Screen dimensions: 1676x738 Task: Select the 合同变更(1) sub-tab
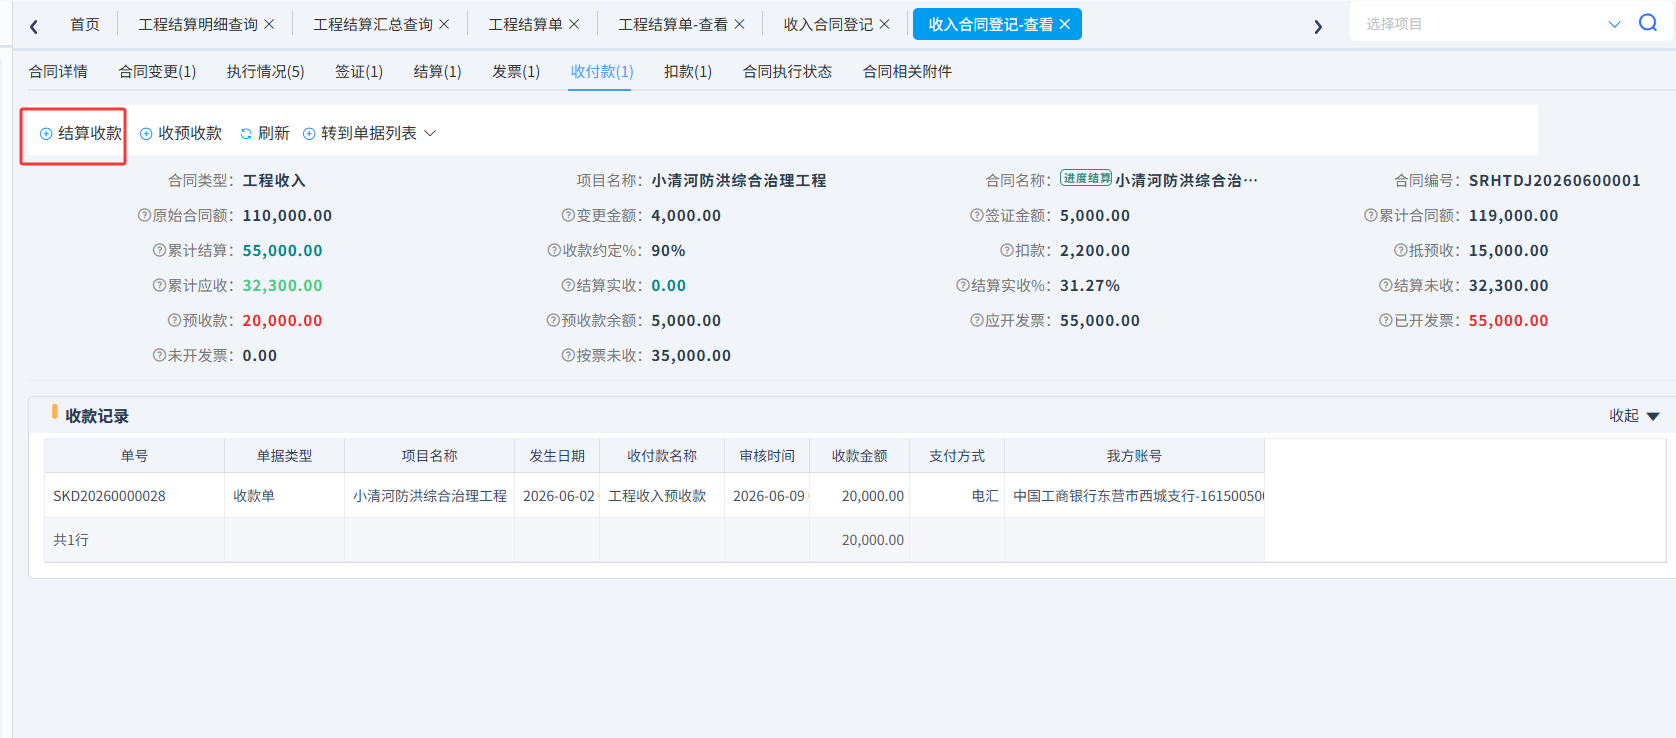[x=157, y=71]
